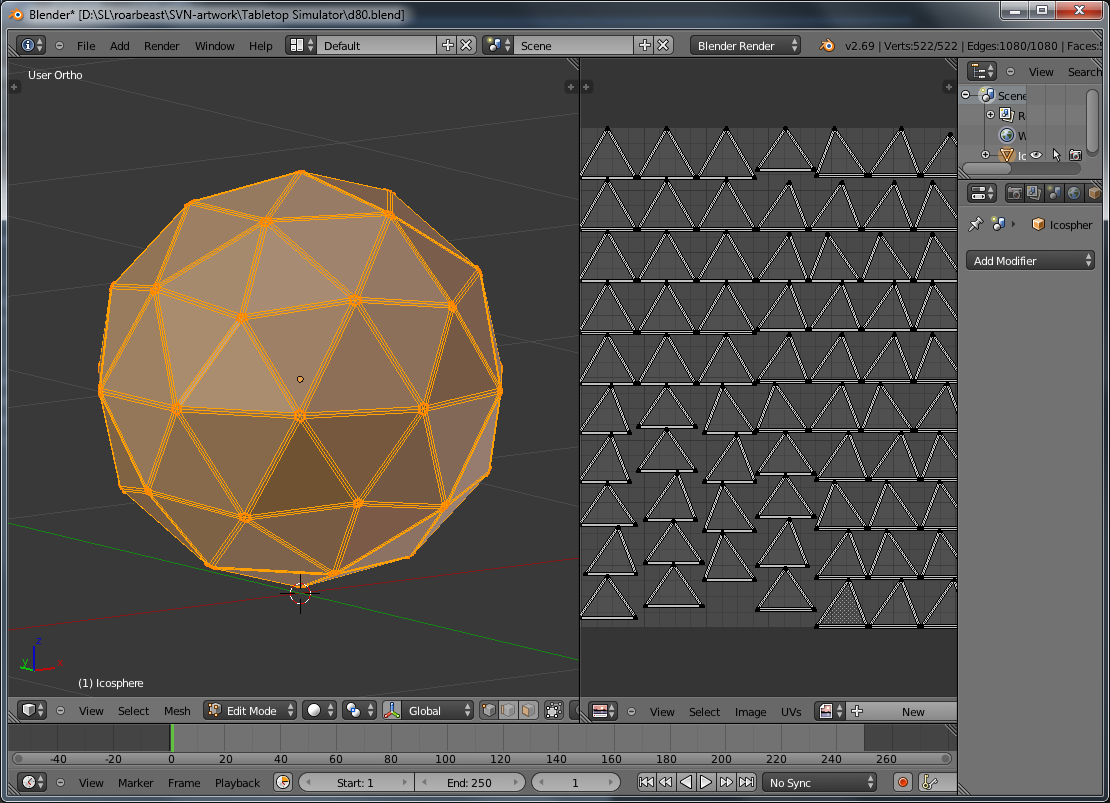This screenshot has height=803, width=1110.
Task: Toggle Icosphere renderability camera icon
Action: point(1075,155)
